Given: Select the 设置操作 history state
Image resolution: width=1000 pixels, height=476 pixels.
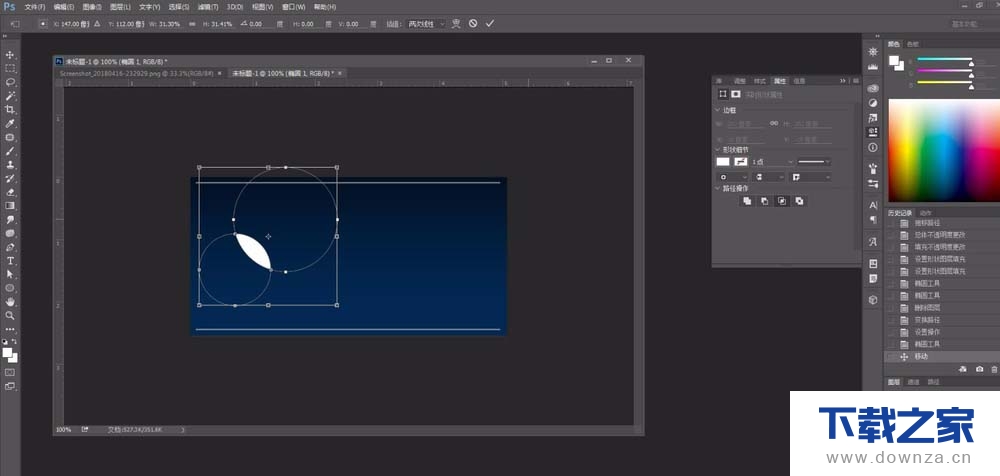Looking at the screenshot, I should pos(927,332).
